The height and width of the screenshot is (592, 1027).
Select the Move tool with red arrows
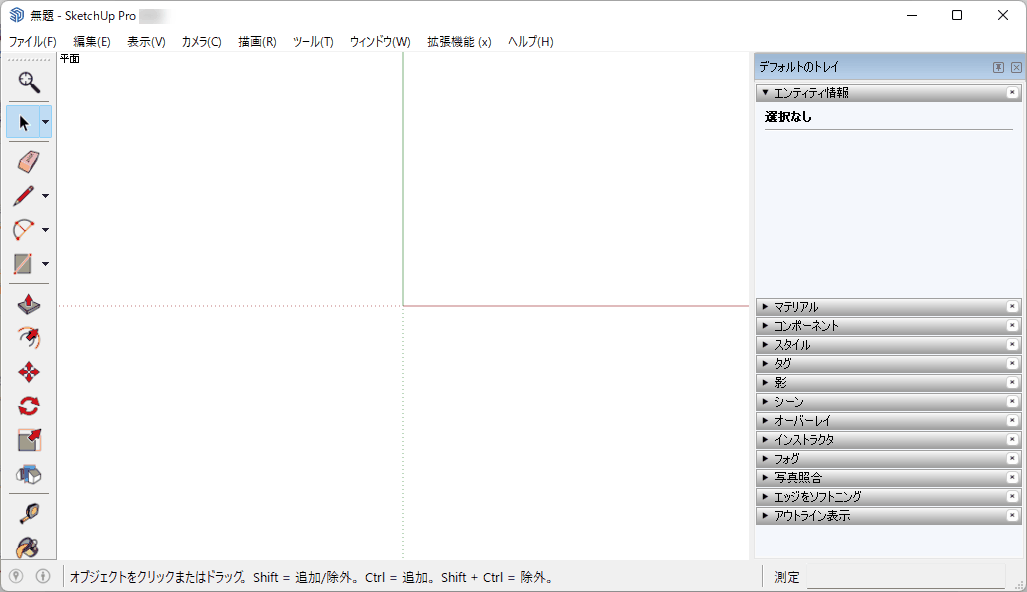pos(29,372)
